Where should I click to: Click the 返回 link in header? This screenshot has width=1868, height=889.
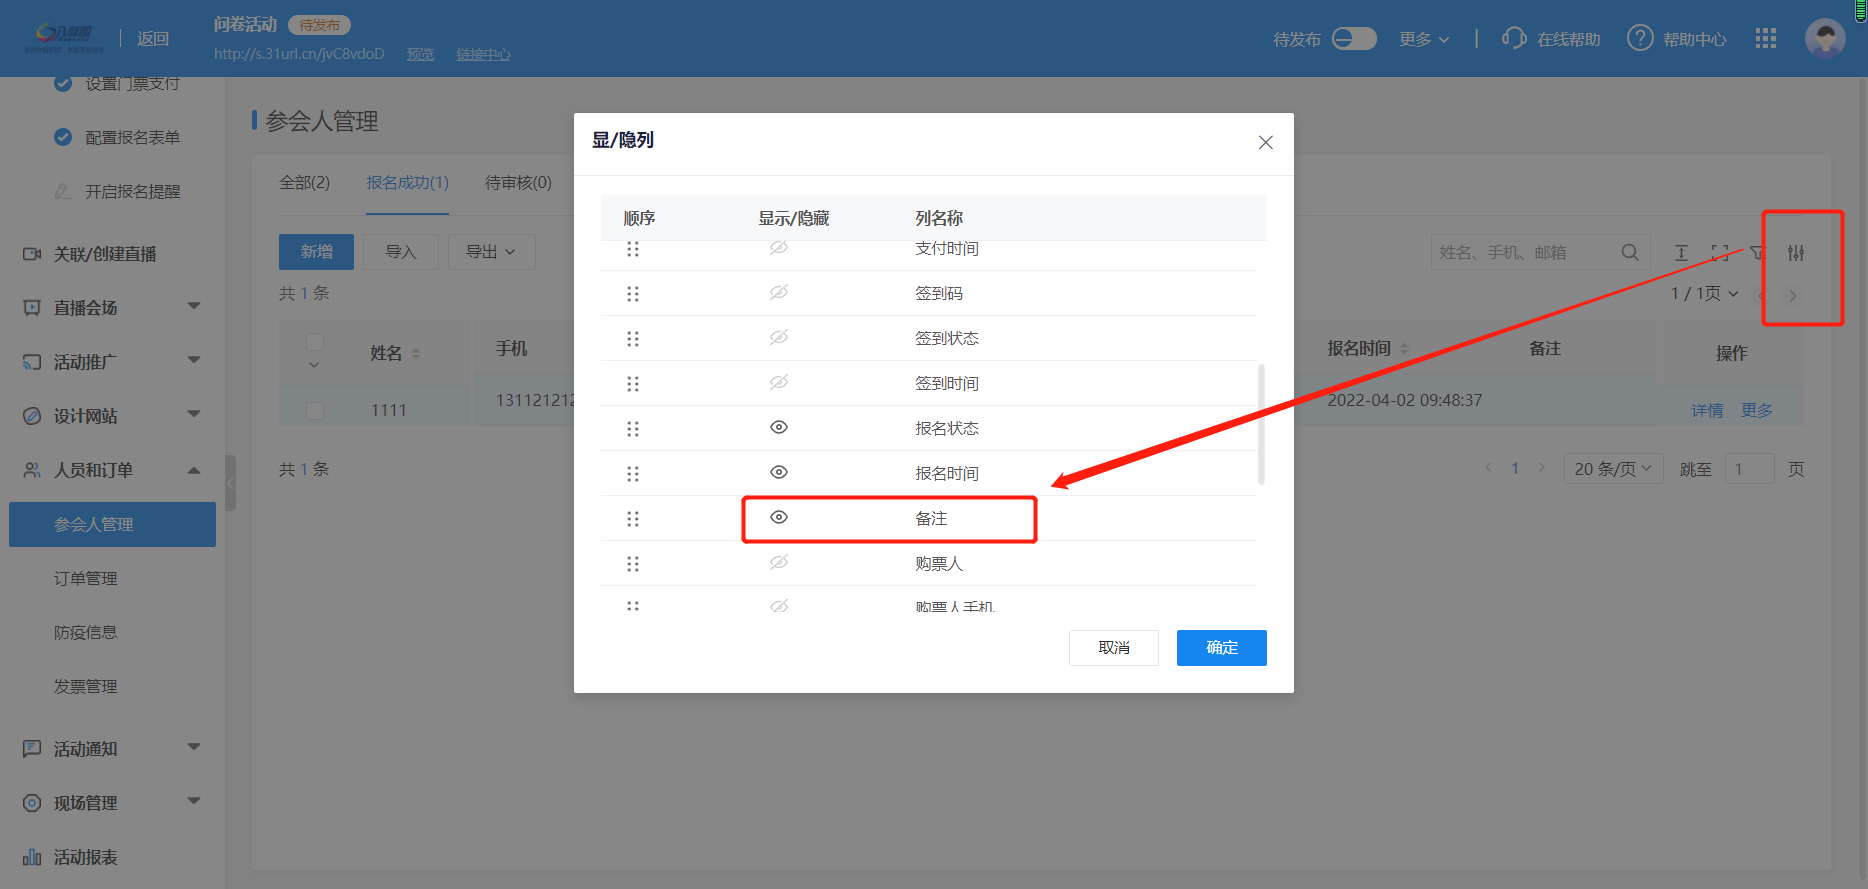click(153, 38)
